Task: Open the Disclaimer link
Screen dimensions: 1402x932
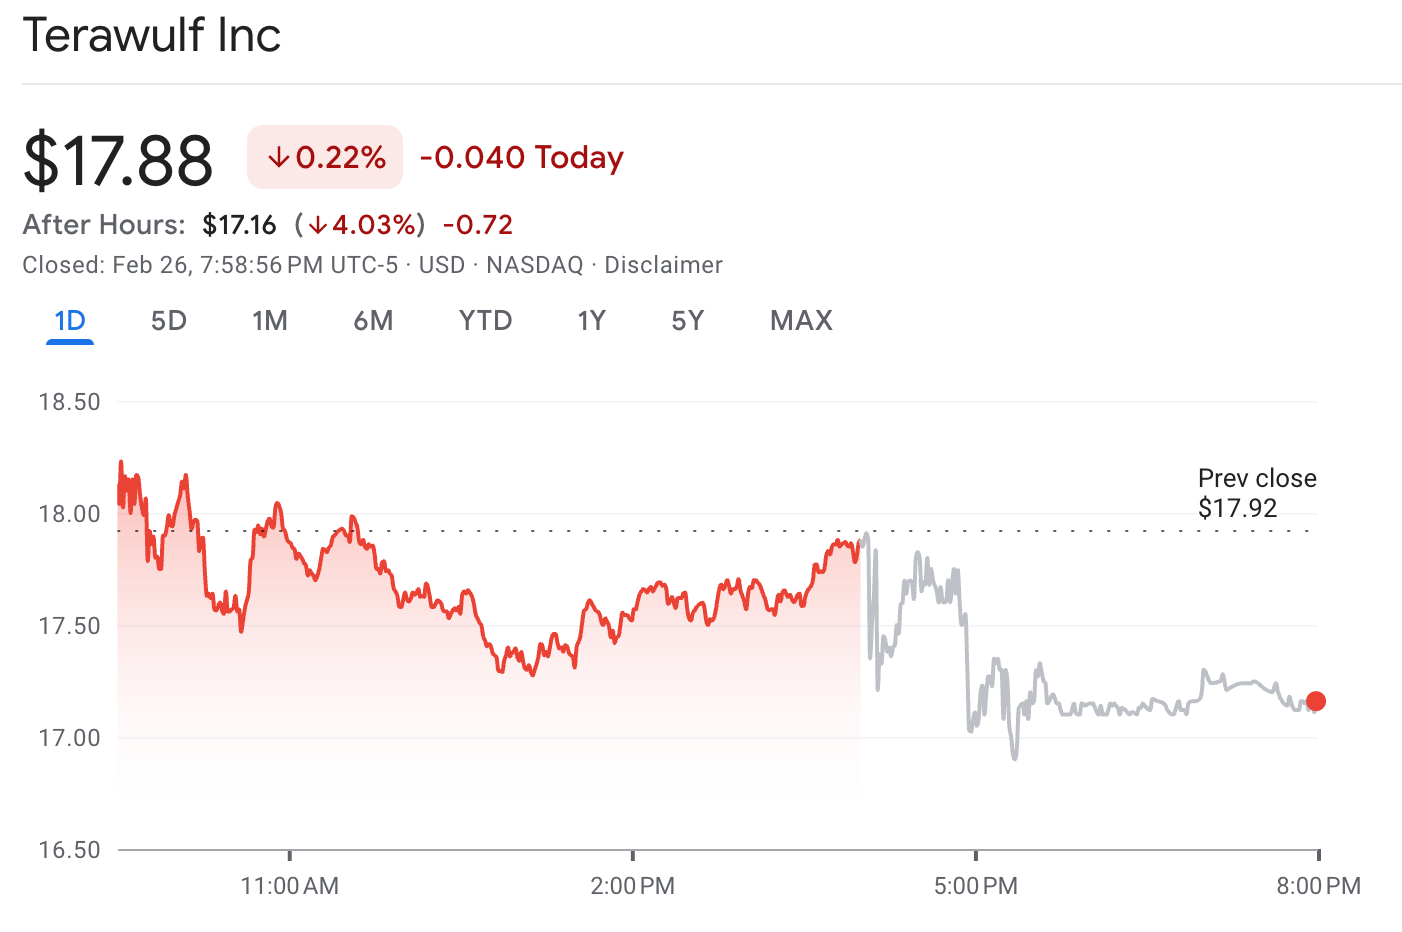Action: tap(664, 265)
